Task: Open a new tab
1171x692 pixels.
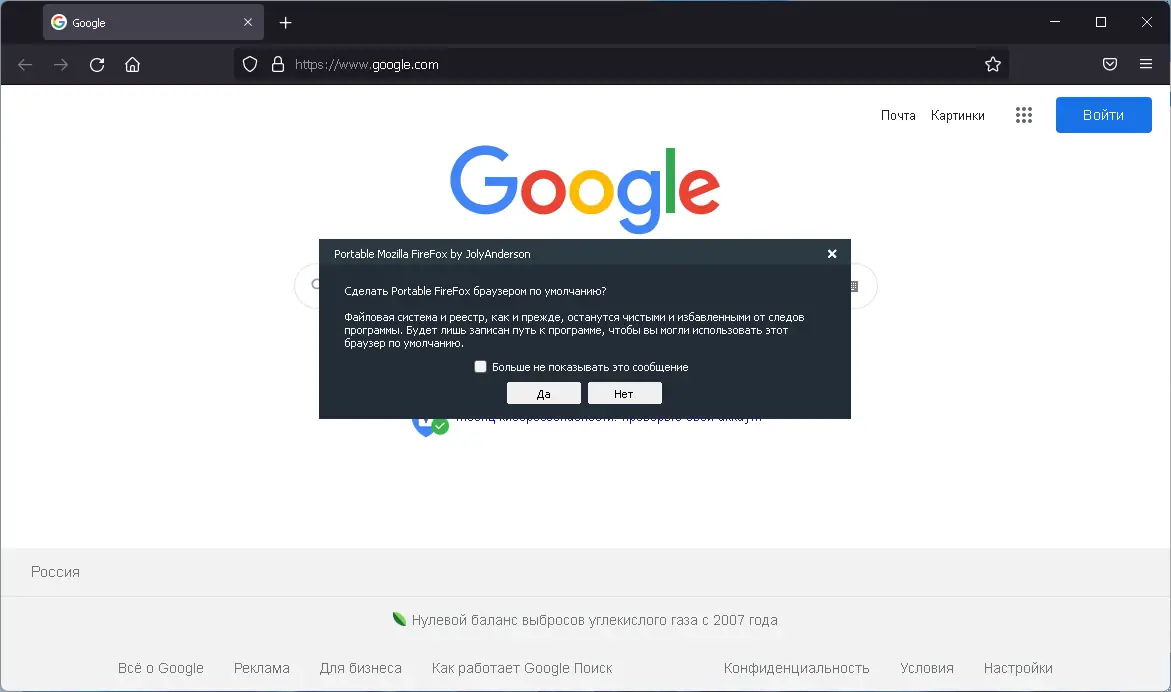Action: [285, 23]
